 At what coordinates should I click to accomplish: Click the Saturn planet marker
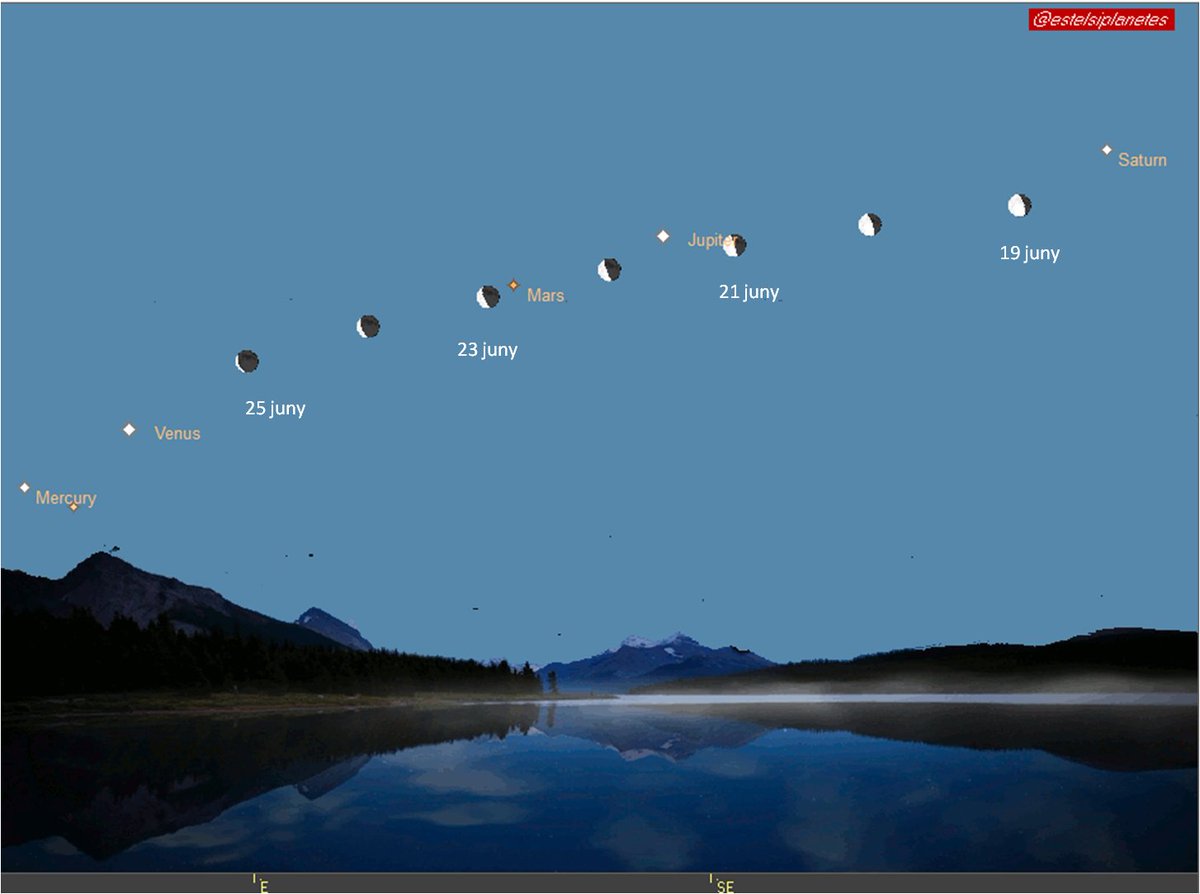[1106, 150]
